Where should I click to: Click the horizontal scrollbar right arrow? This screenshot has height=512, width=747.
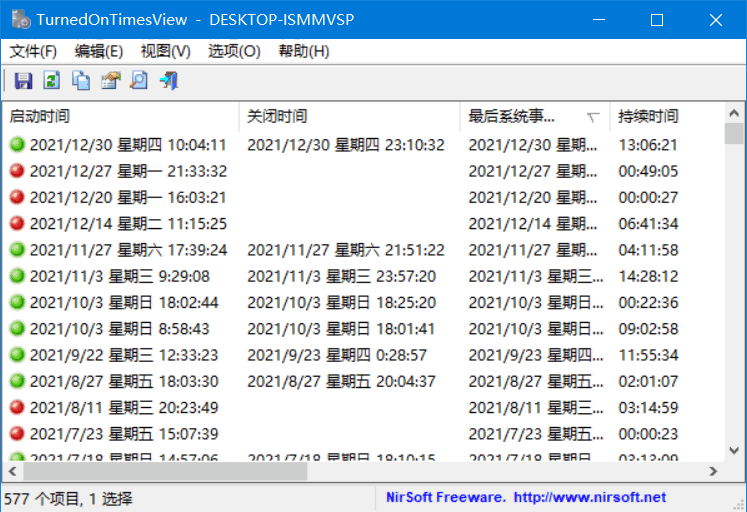tap(713, 471)
